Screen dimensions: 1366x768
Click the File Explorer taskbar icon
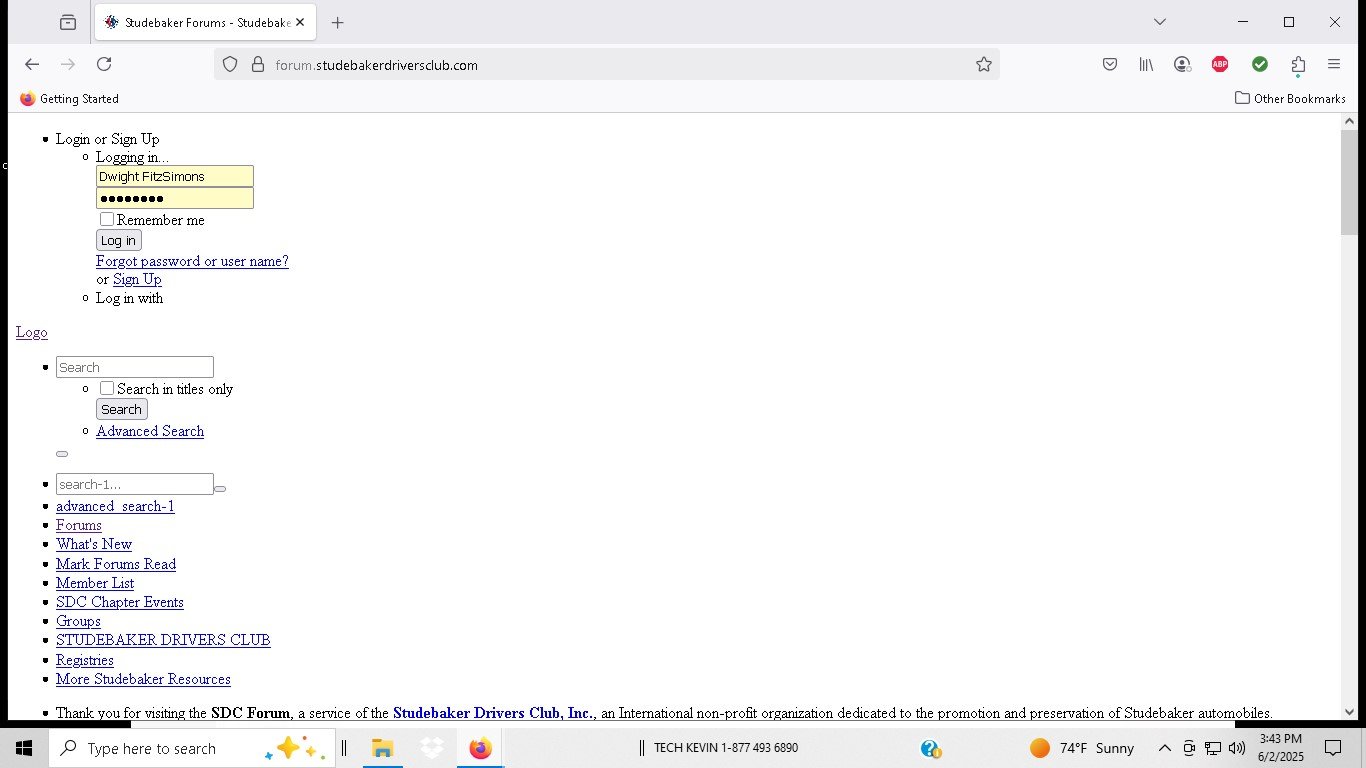click(382, 748)
